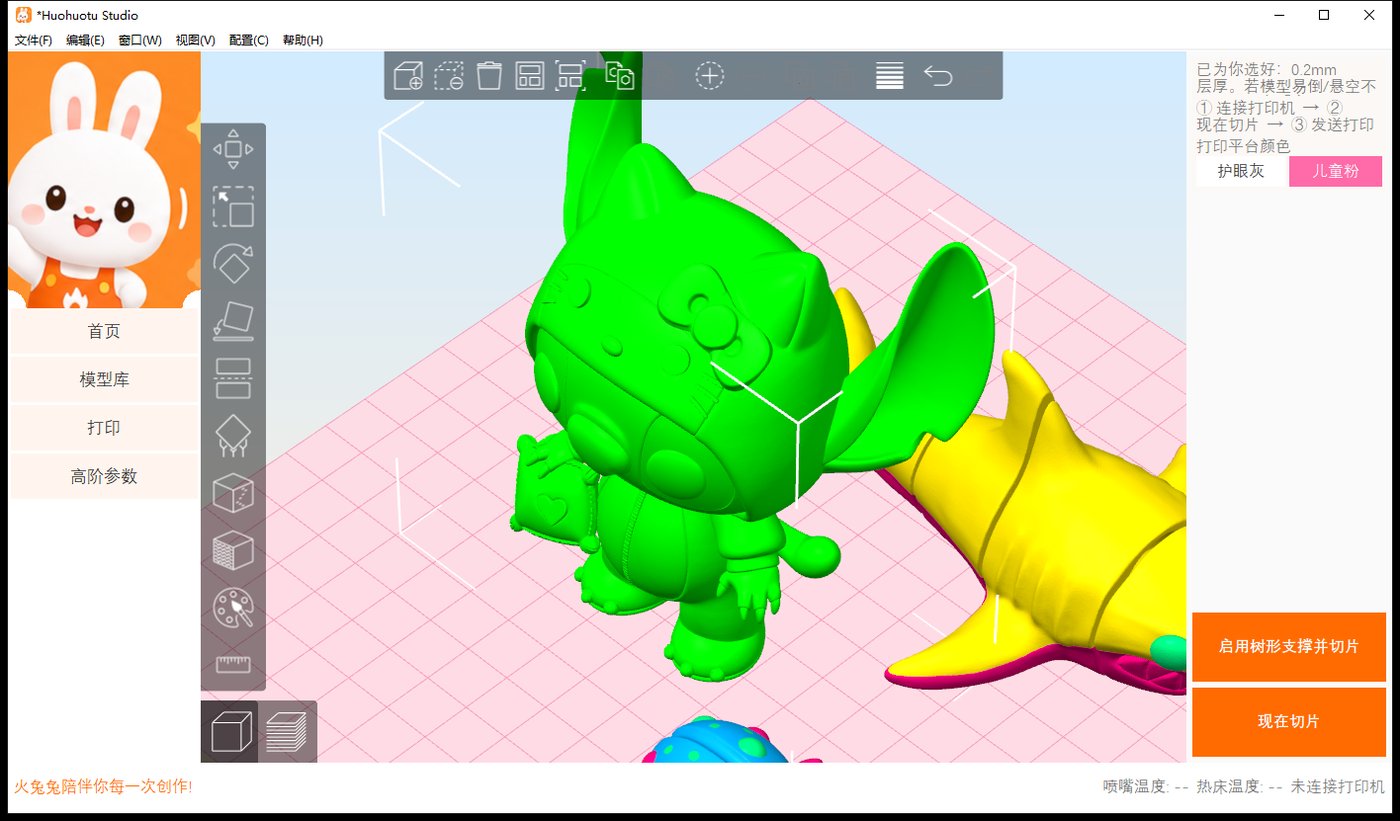Open the 模型库 tab
1400x821 pixels.
pos(104,380)
